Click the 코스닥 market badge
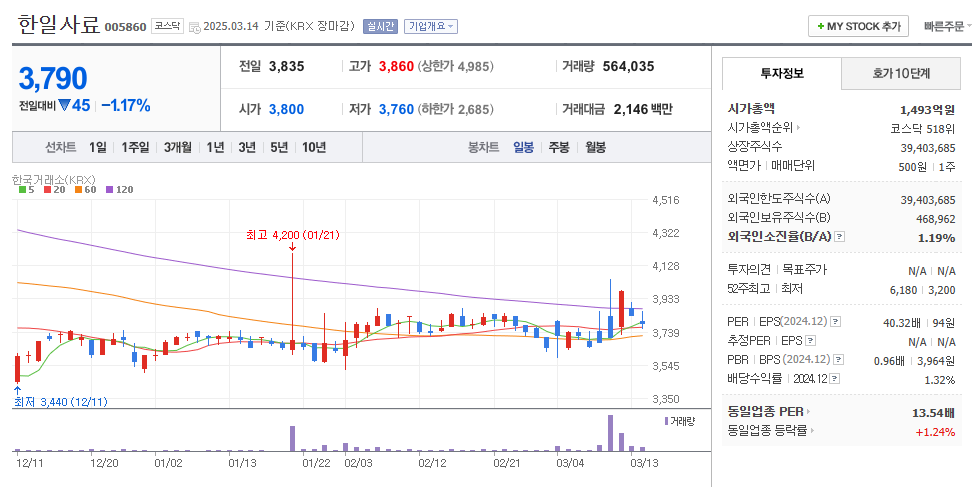The image size is (979, 487). [167, 26]
